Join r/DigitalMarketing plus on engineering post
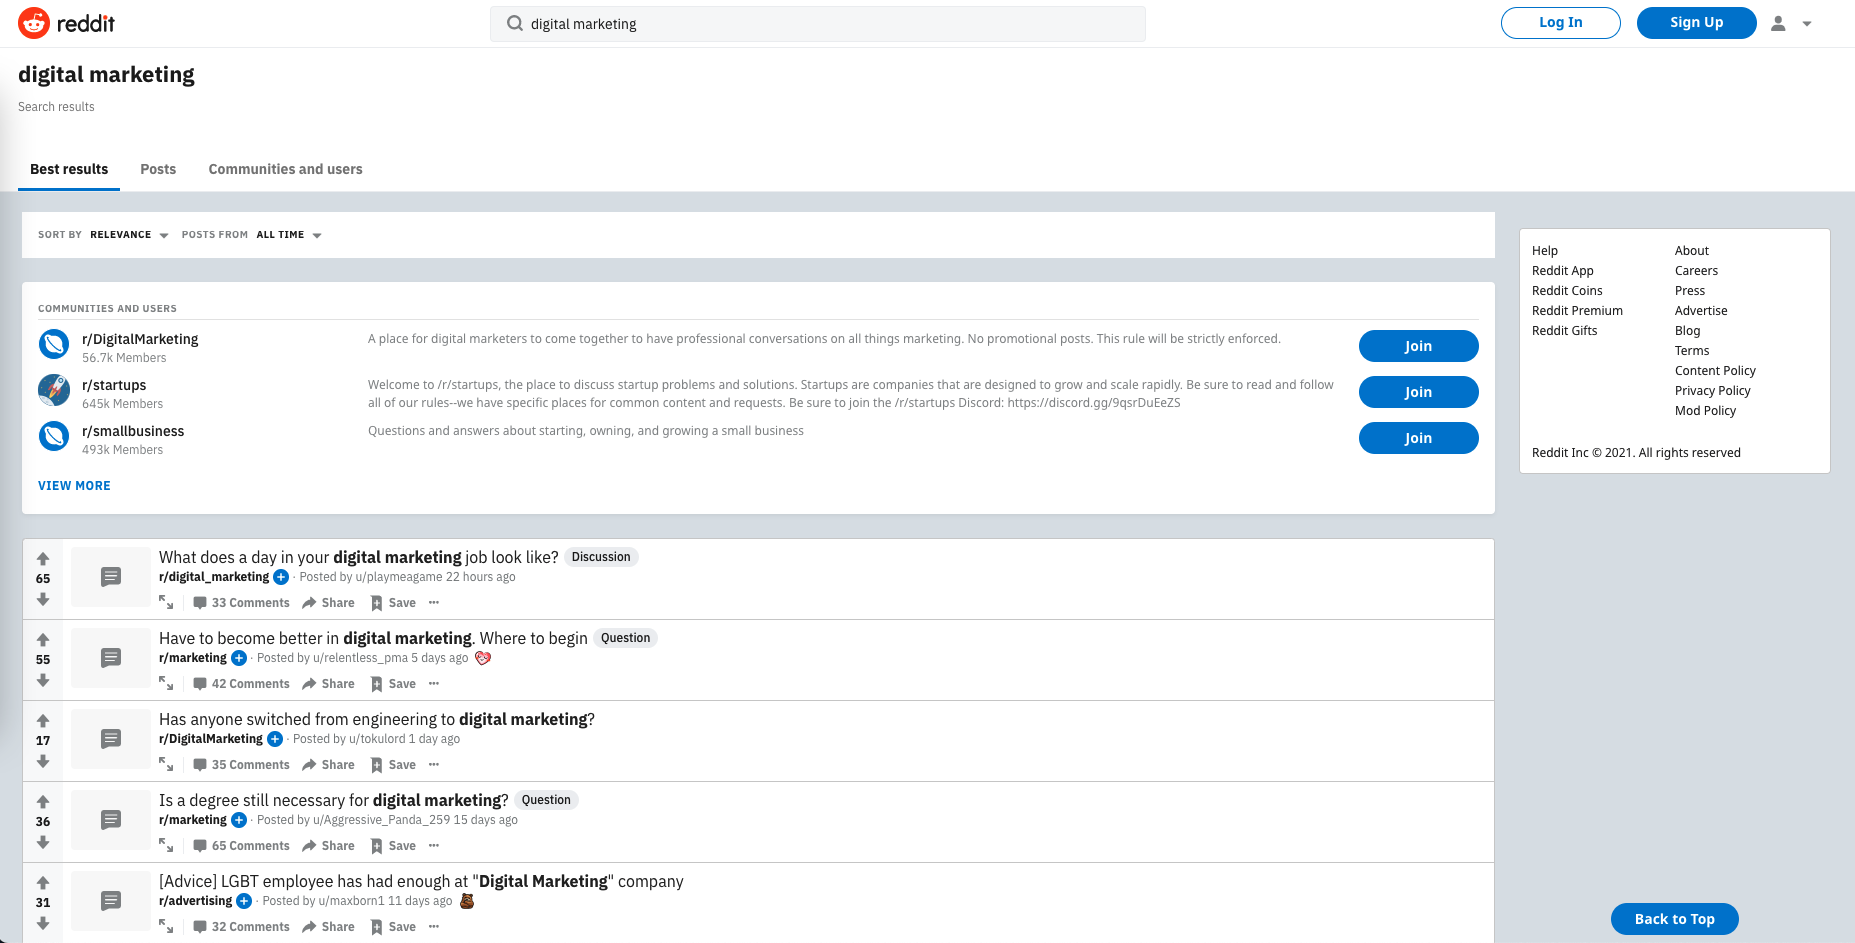This screenshot has width=1855, height=943. [x=275, y=739]
